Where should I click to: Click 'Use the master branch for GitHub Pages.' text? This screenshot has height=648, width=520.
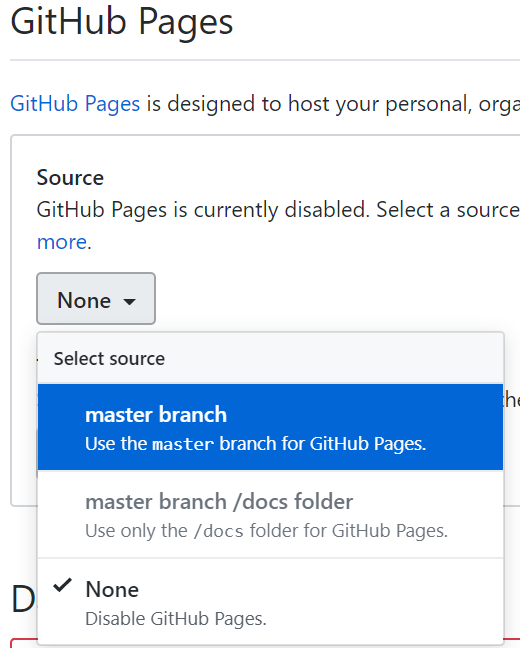pos(255,444)
